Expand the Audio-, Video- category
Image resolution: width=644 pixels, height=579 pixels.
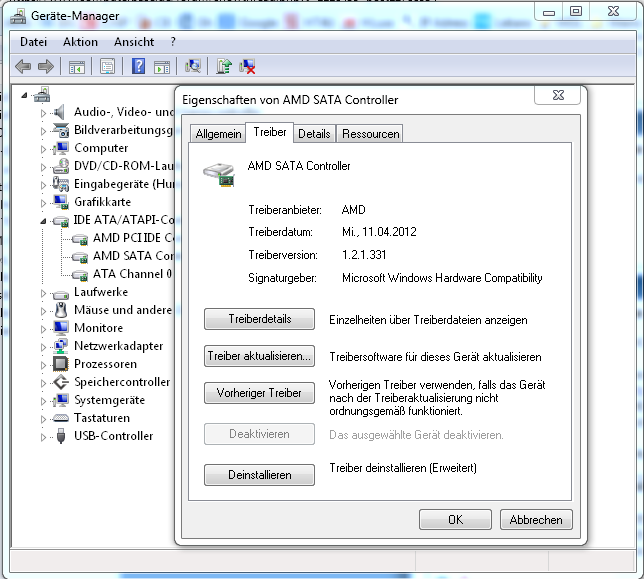[43, 113]
